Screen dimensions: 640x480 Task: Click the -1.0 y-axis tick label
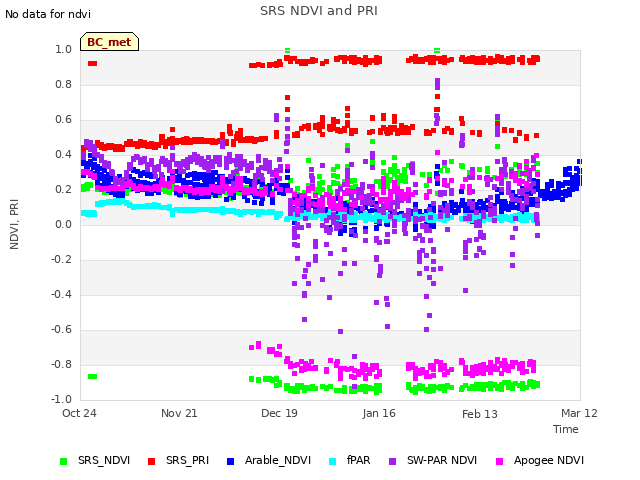pos(61,399)
